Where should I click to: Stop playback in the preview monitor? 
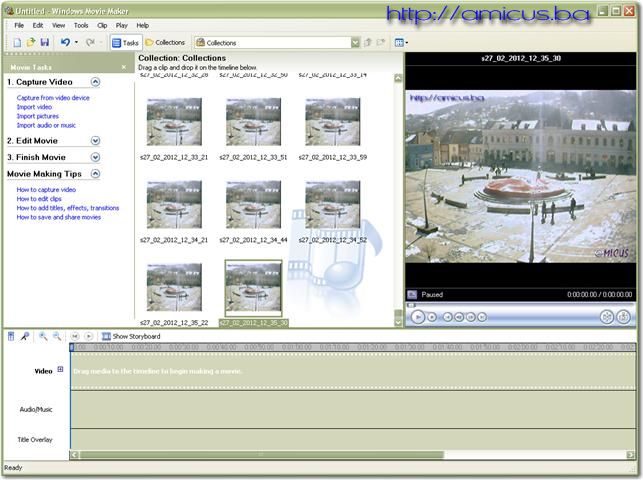pos(432,317)
